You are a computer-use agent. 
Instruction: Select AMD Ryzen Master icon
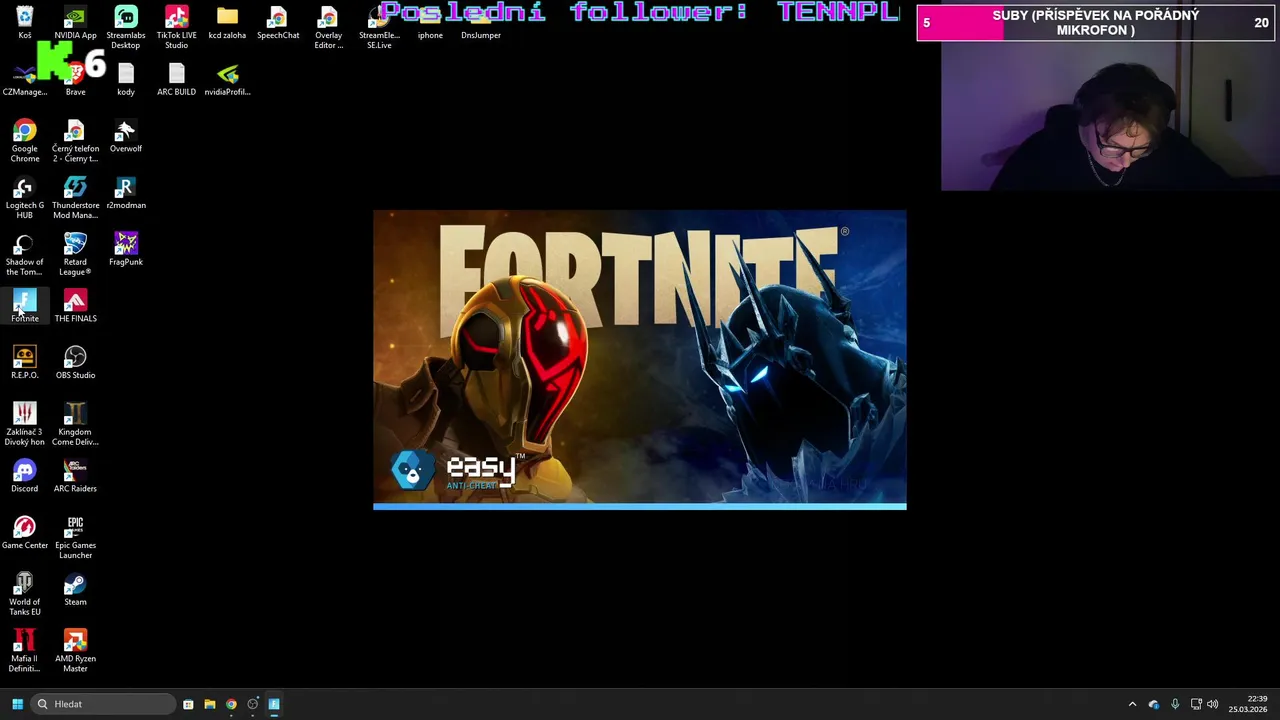(75, 651)
